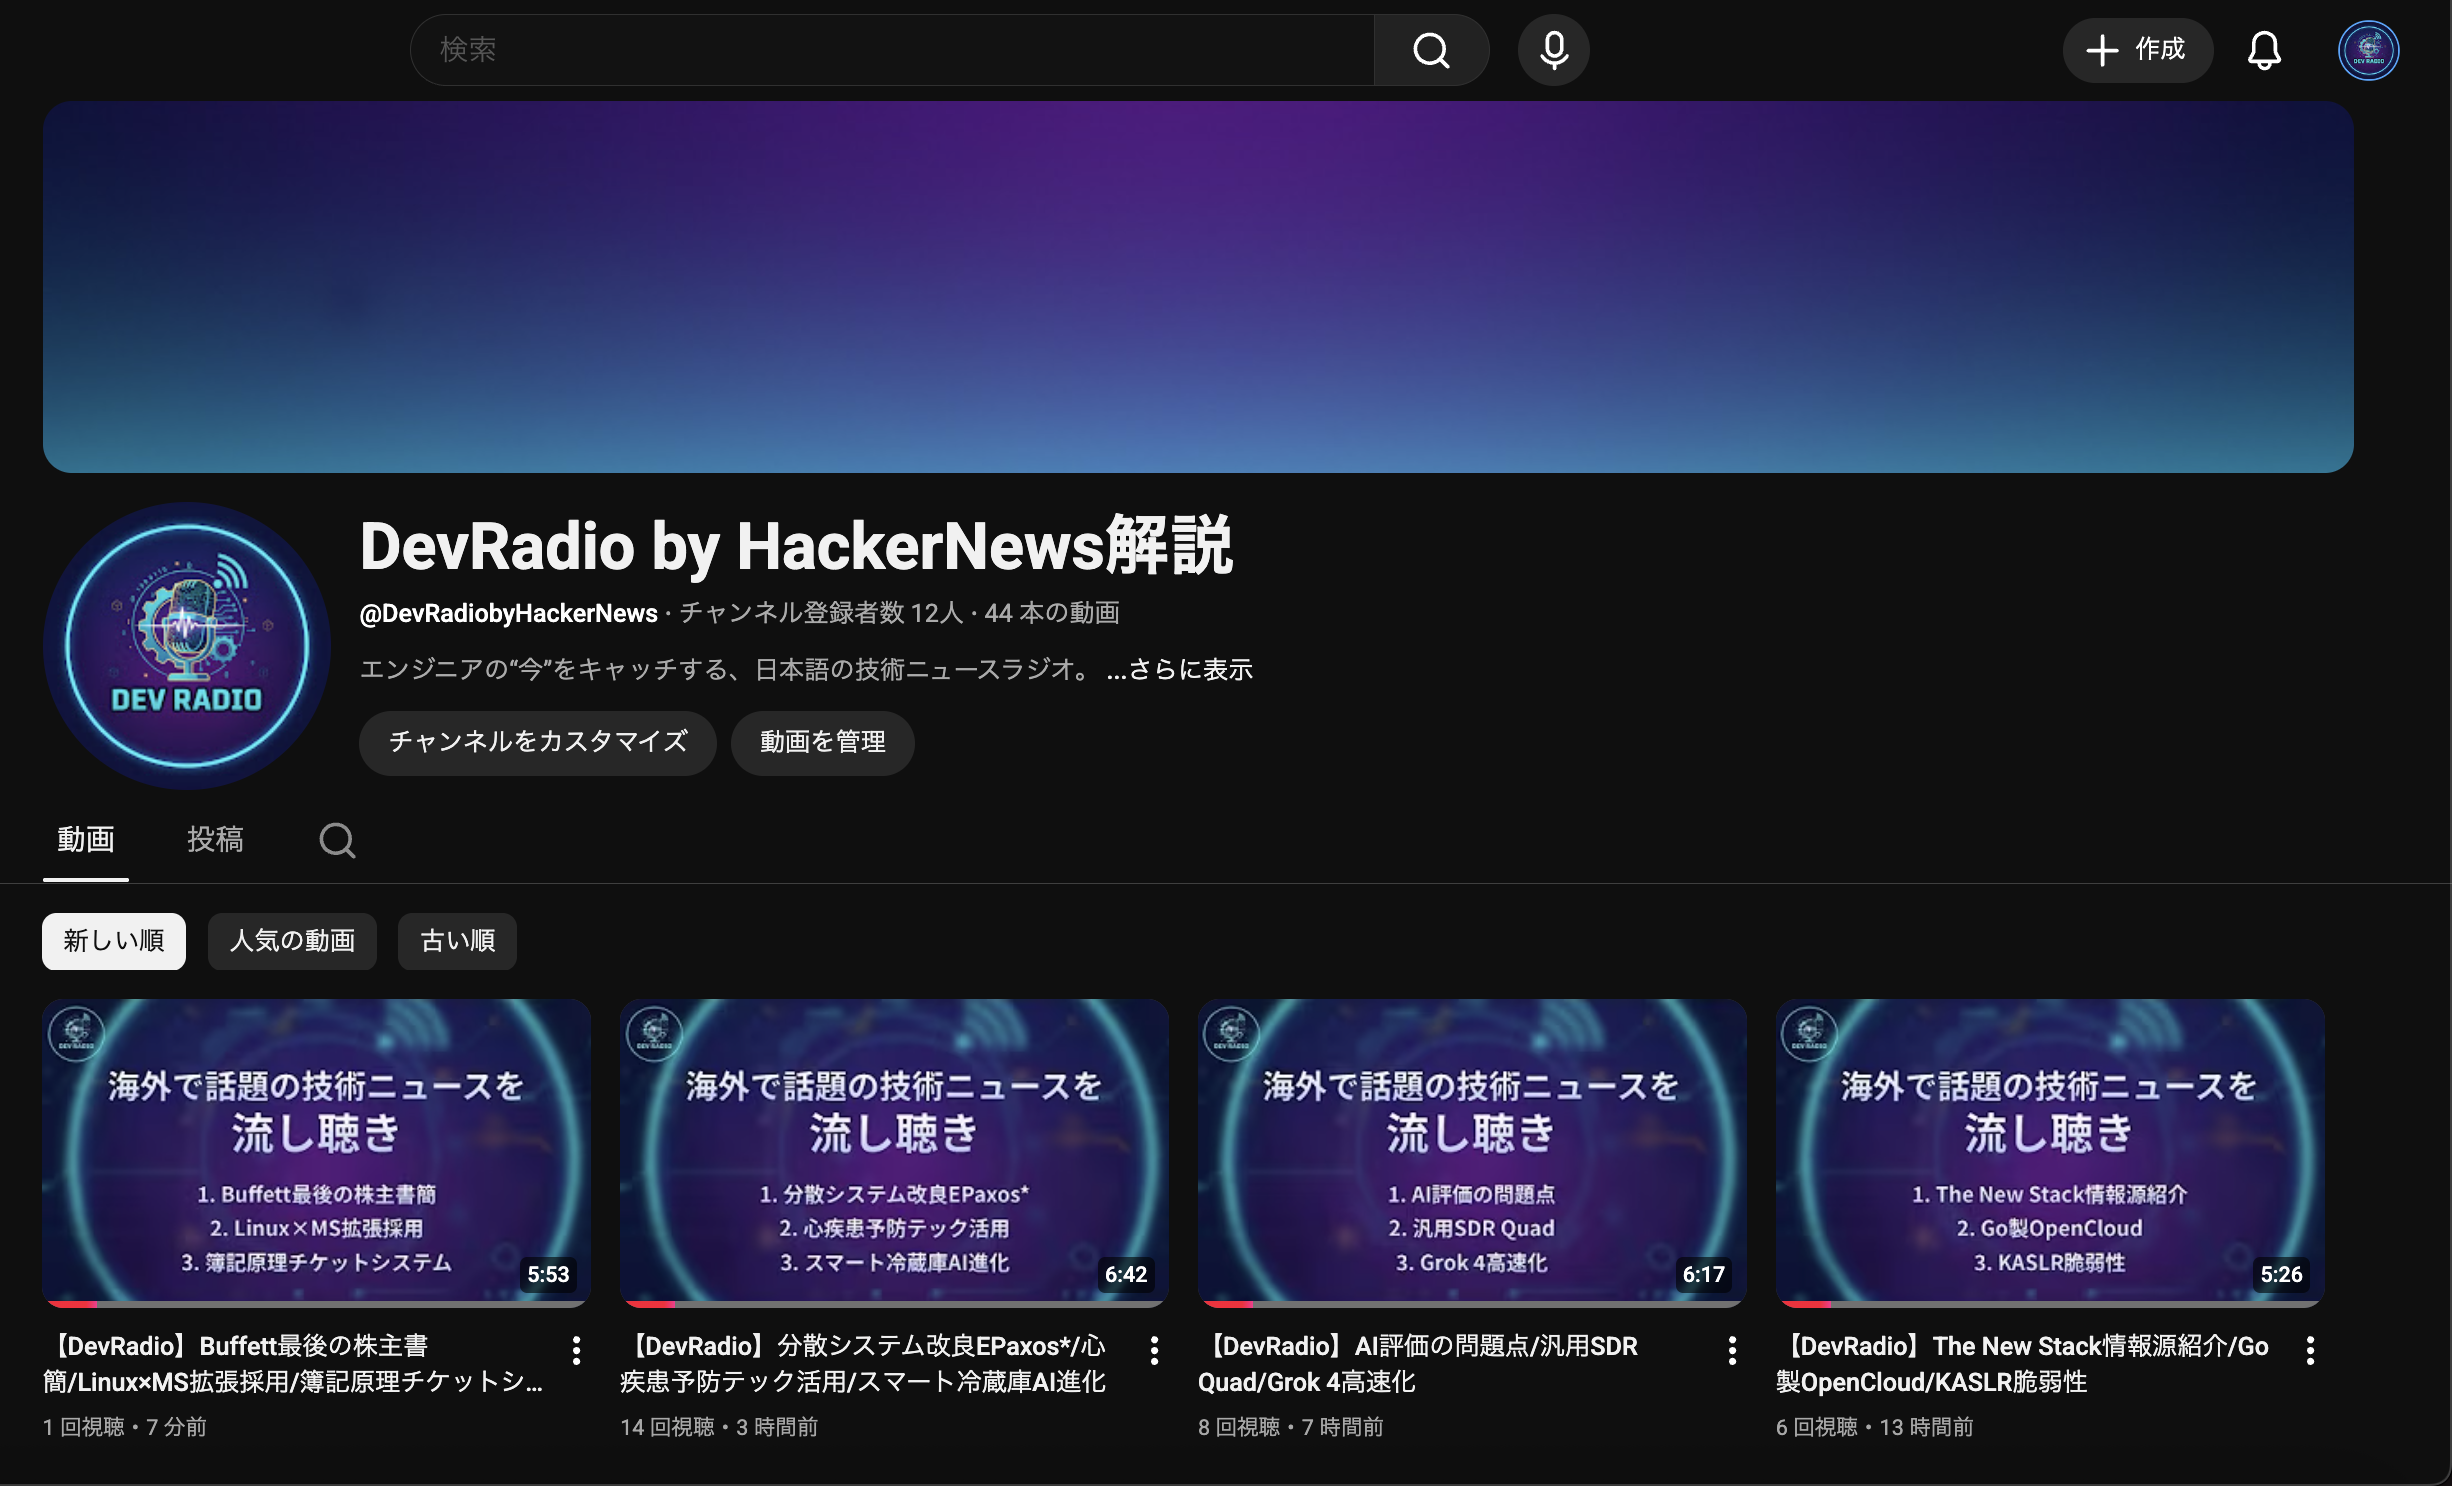
Task: Open the Grok 4高速化 video thumbnail
Action: pos(1471,1150)
